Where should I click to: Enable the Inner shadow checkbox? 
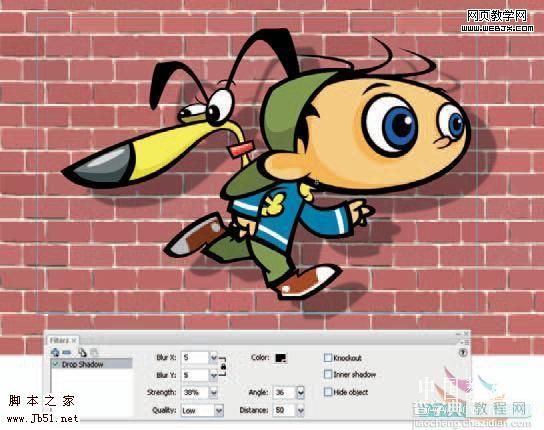(328, 374)
